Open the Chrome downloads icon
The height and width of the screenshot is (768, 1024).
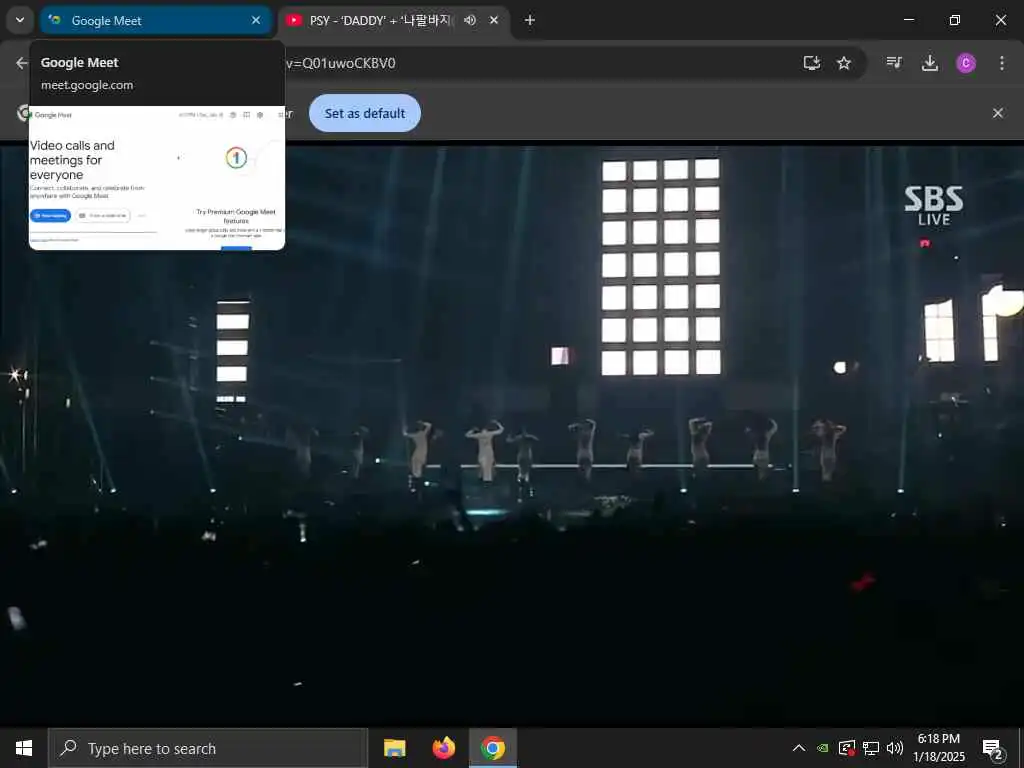pos(929,63)
